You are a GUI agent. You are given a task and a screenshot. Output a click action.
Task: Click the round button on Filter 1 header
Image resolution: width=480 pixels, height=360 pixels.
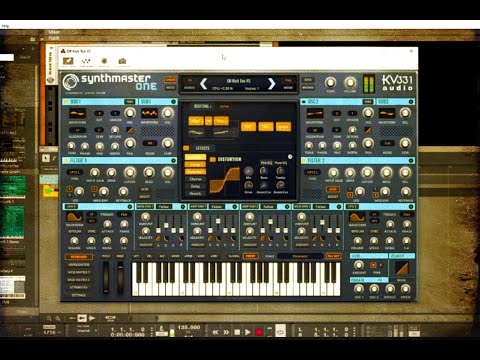click(x=173, y=161)
